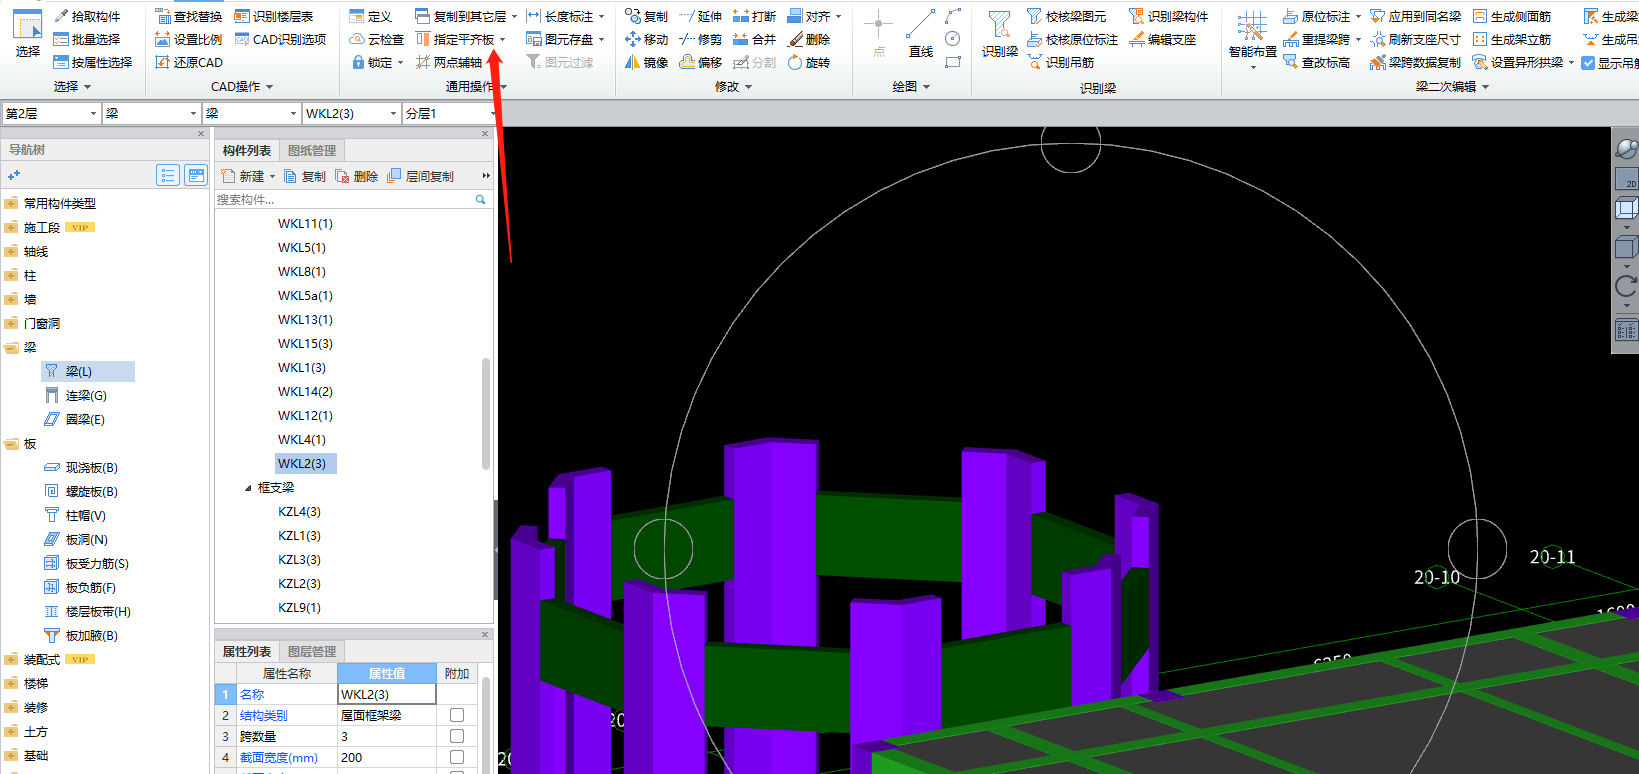The width and height of the screenshot is (1639, 774).
Task: Click the 打断 break tool
Action: coord(754,16)
